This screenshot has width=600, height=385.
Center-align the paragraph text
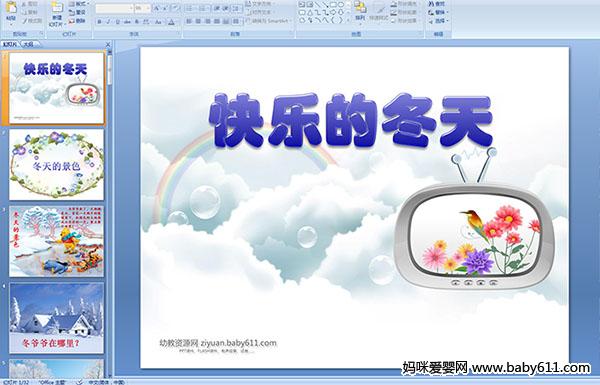tap(198, 22)
